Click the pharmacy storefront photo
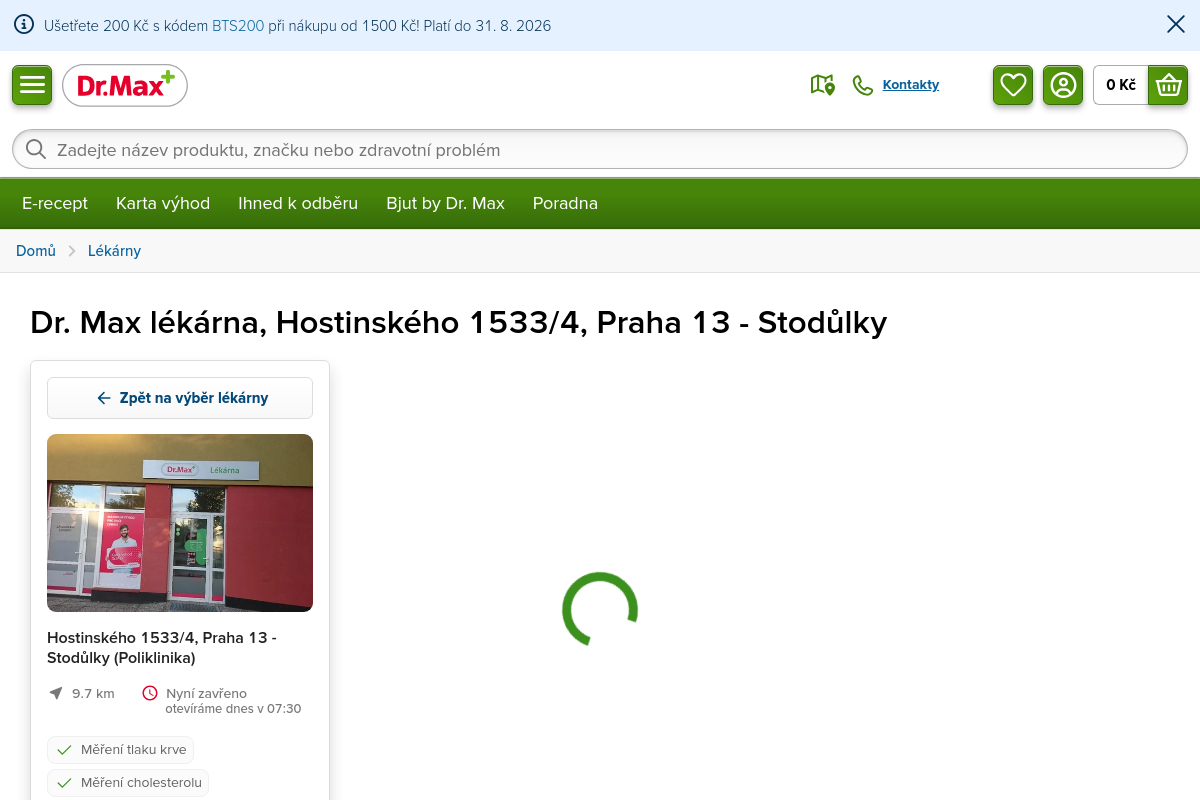The width and height of the screenshot is (1200, 800). (180, 523)
